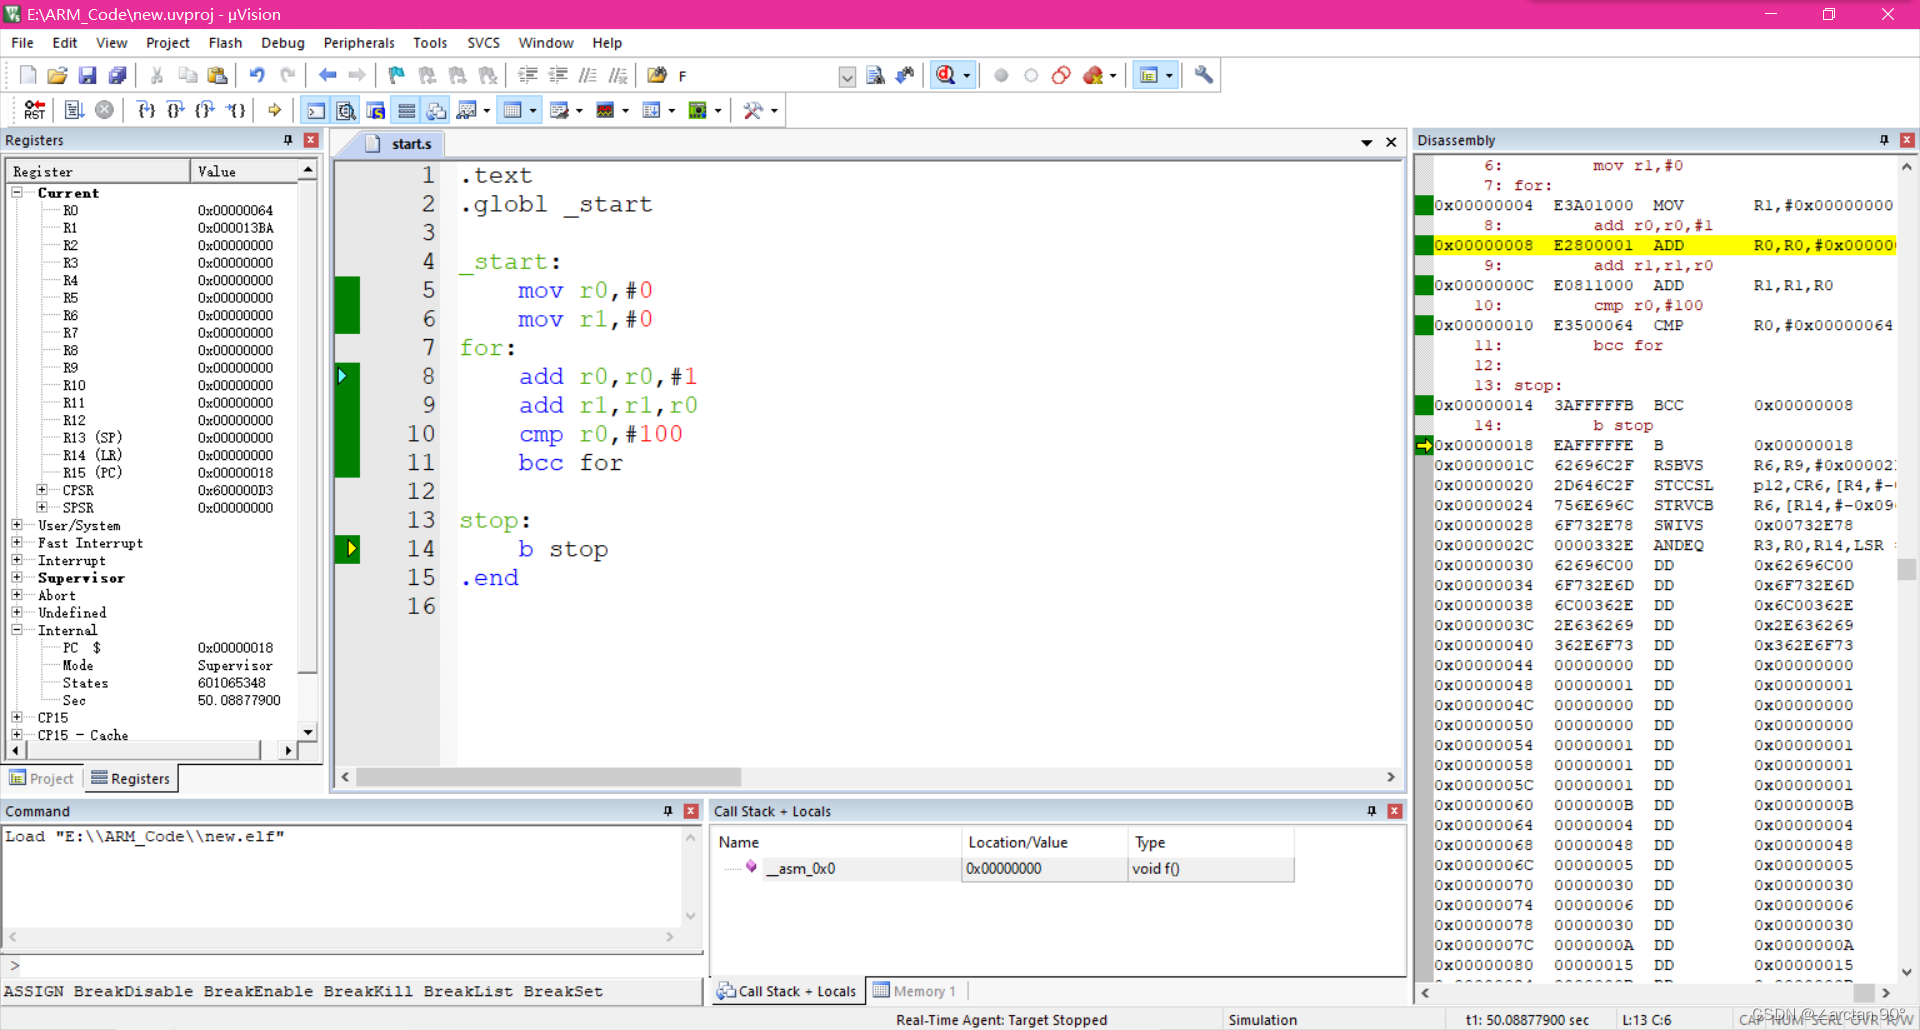Viewport: 1920px width, 1030px height.
Task: Open the Debug menu
Action: click(x=283, y=43)
